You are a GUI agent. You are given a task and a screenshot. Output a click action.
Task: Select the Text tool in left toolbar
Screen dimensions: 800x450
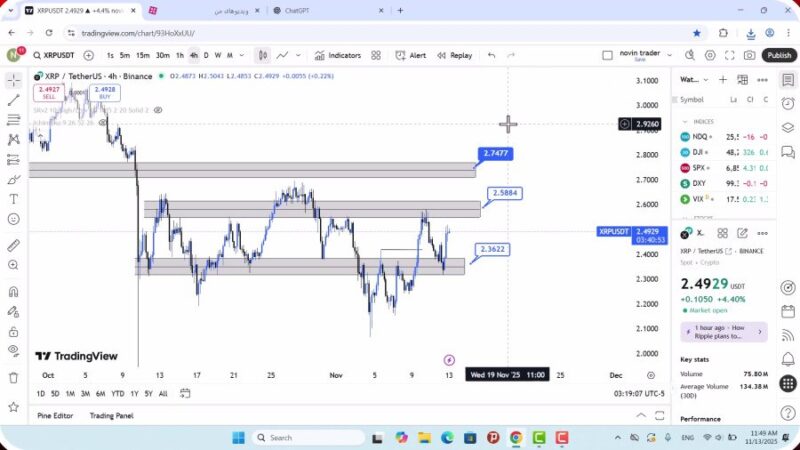pyautogui.click(x=13, y=198)
